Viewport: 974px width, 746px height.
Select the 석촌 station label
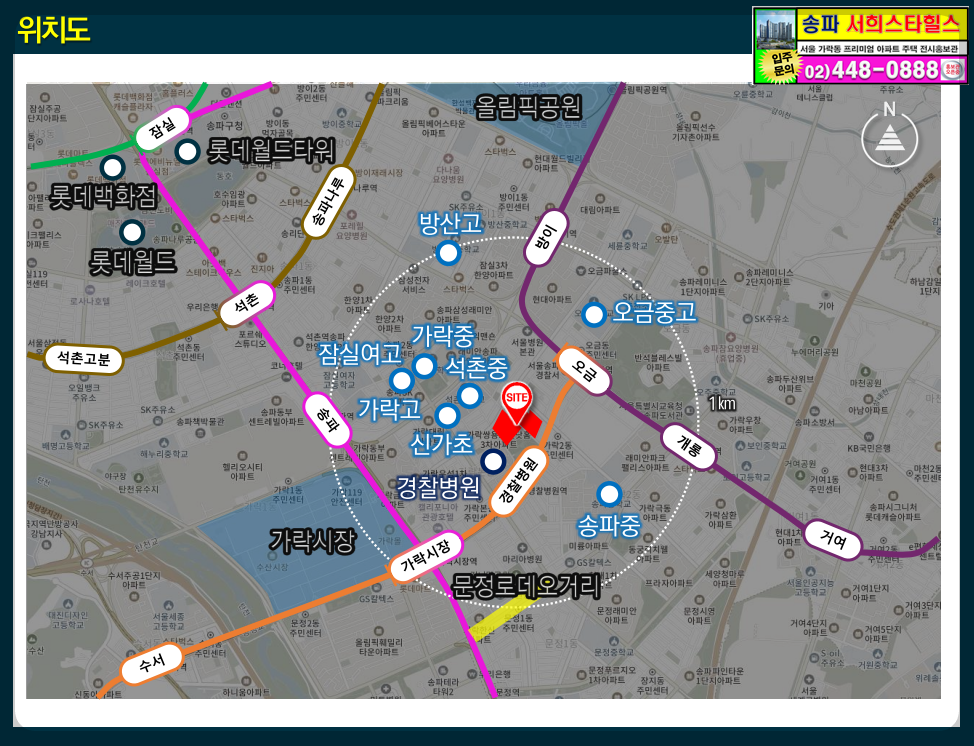(x=247, y=304)
